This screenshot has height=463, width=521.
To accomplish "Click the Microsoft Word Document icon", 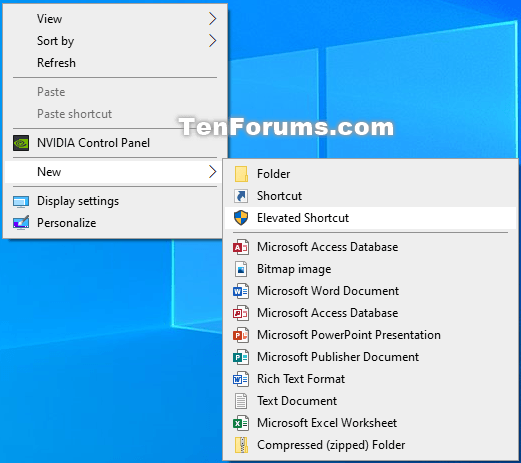I will (x=241, y=291).
